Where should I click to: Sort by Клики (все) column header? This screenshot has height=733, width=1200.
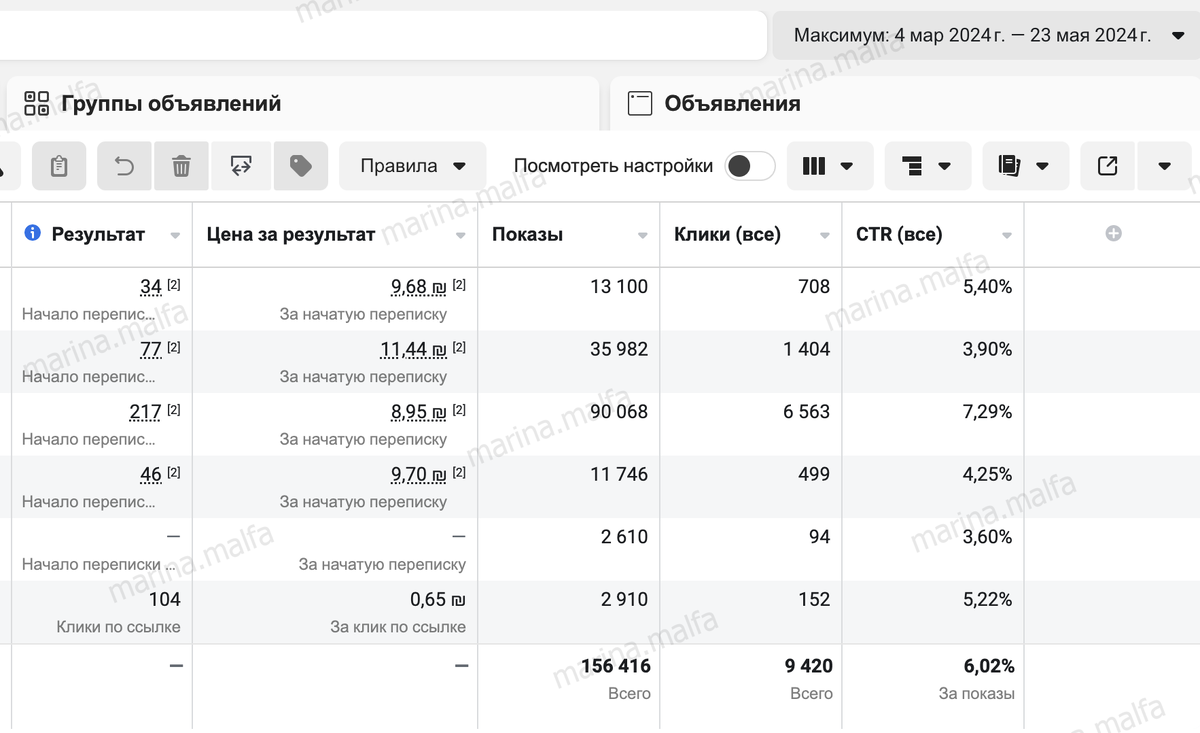click(x=727, y=235)
